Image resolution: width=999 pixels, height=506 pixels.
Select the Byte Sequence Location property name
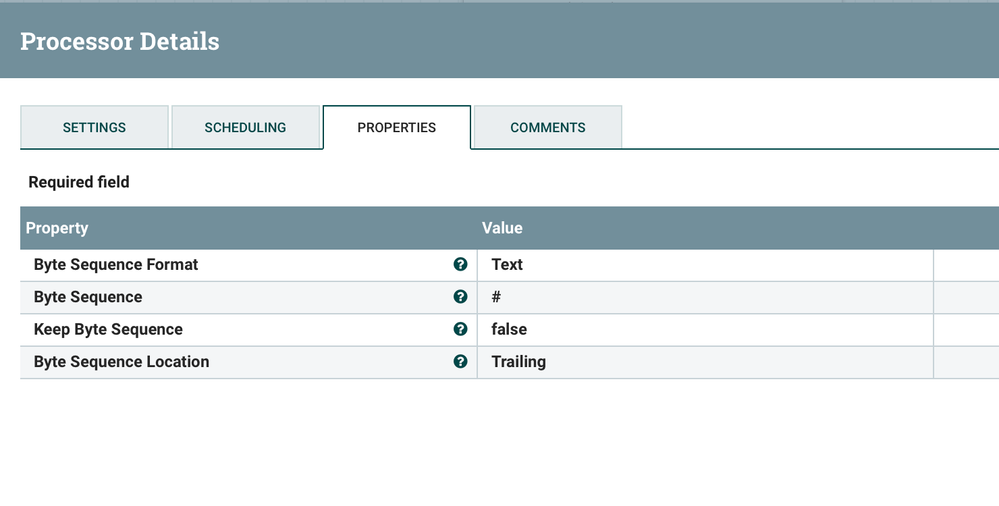(x=121, y=362)
